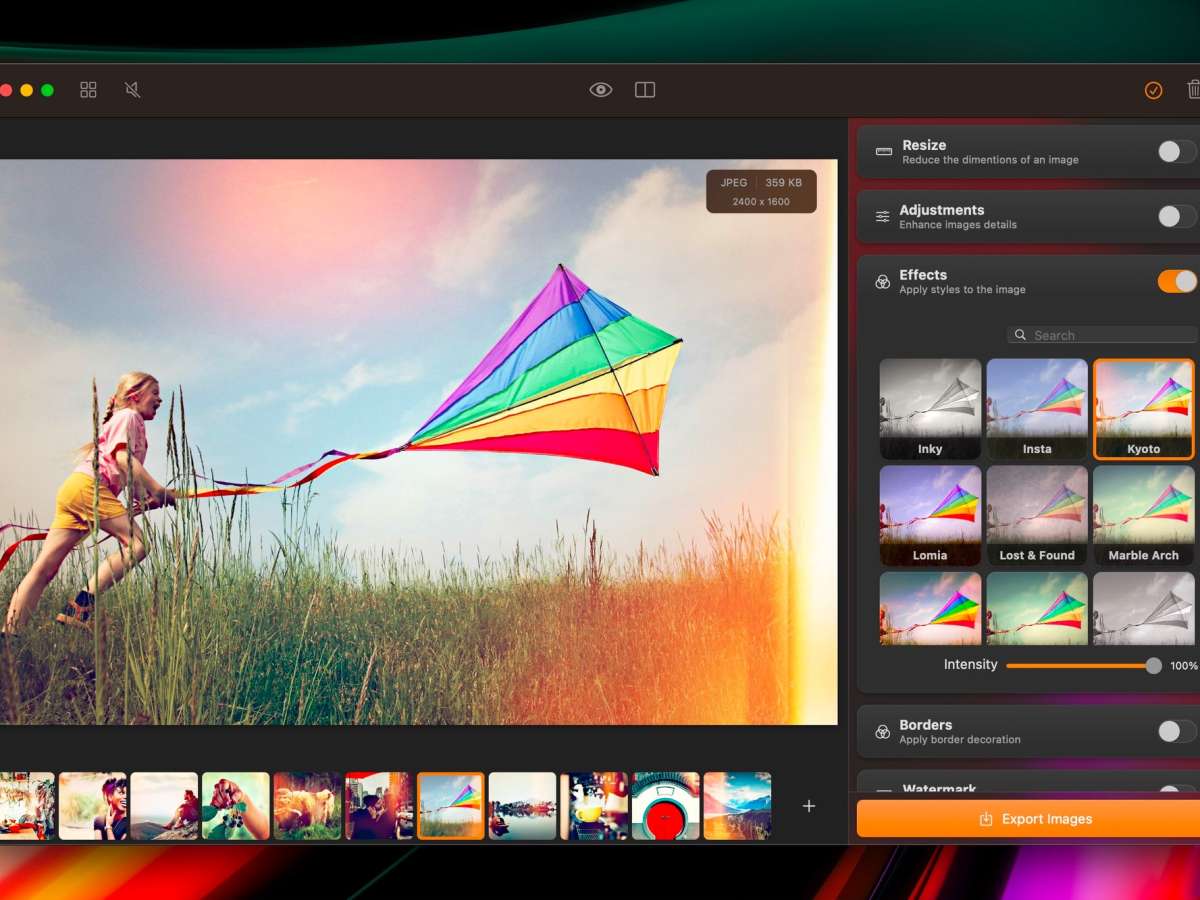Apply the Lomia effect preset
Screen dimensions: 1200x900
point(930,515)
